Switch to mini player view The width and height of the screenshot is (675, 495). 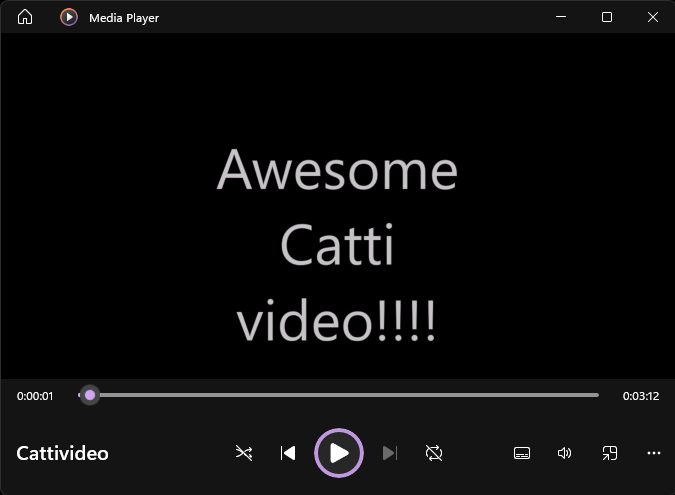[610, 453]
